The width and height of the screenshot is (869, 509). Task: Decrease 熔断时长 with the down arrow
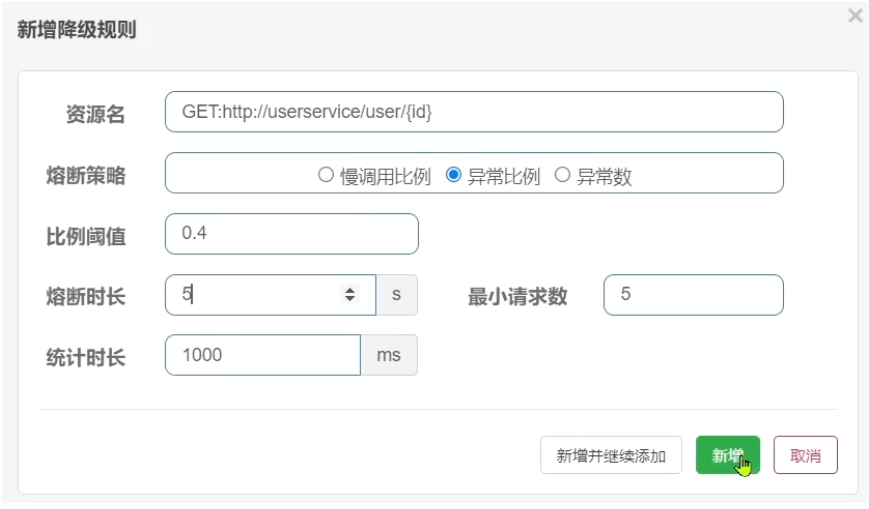tap(350, 299)
